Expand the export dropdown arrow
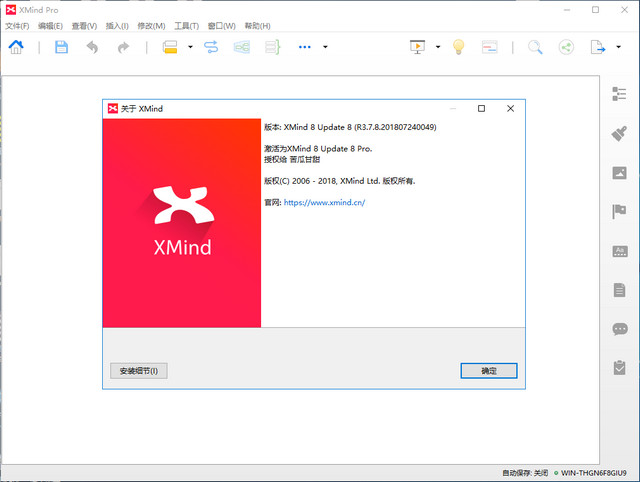Image resolution: width=640 pixels, height=482 pixels. [618, 47]
